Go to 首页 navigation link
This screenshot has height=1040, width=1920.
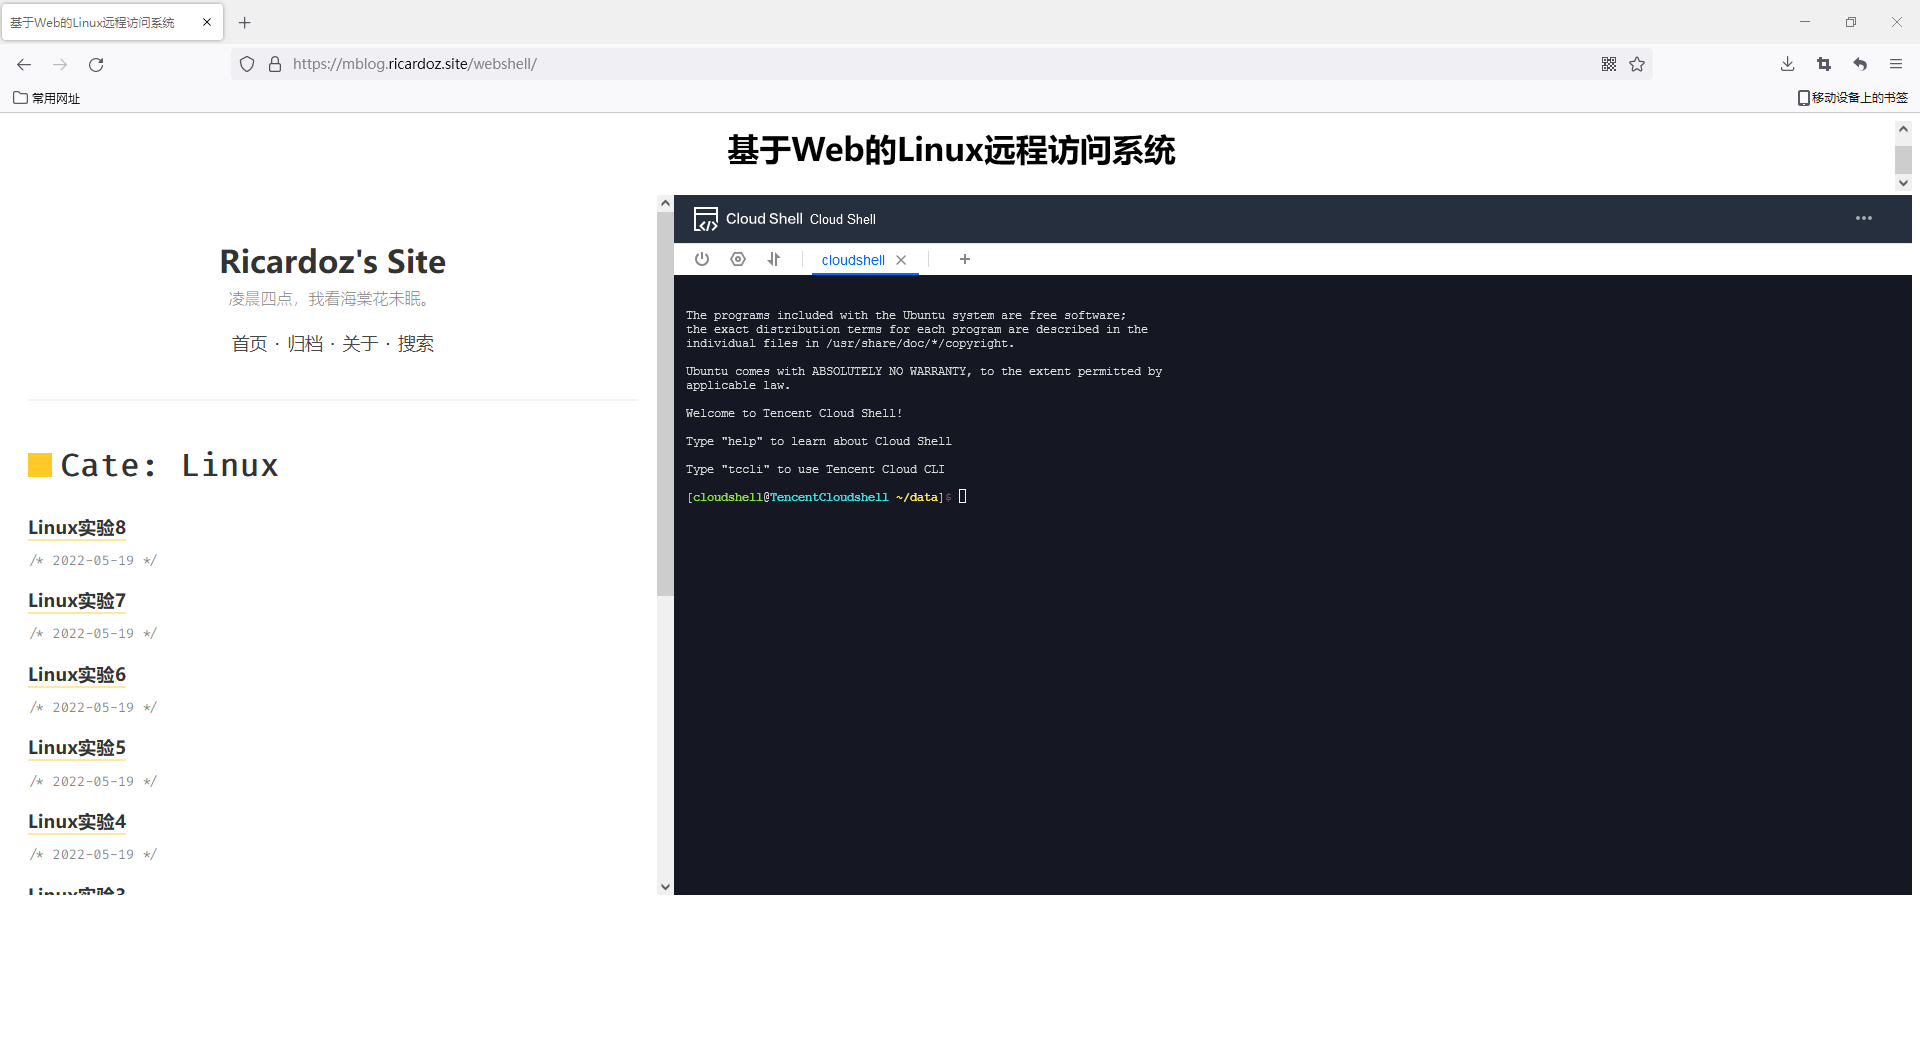click(x=249, y=344)
